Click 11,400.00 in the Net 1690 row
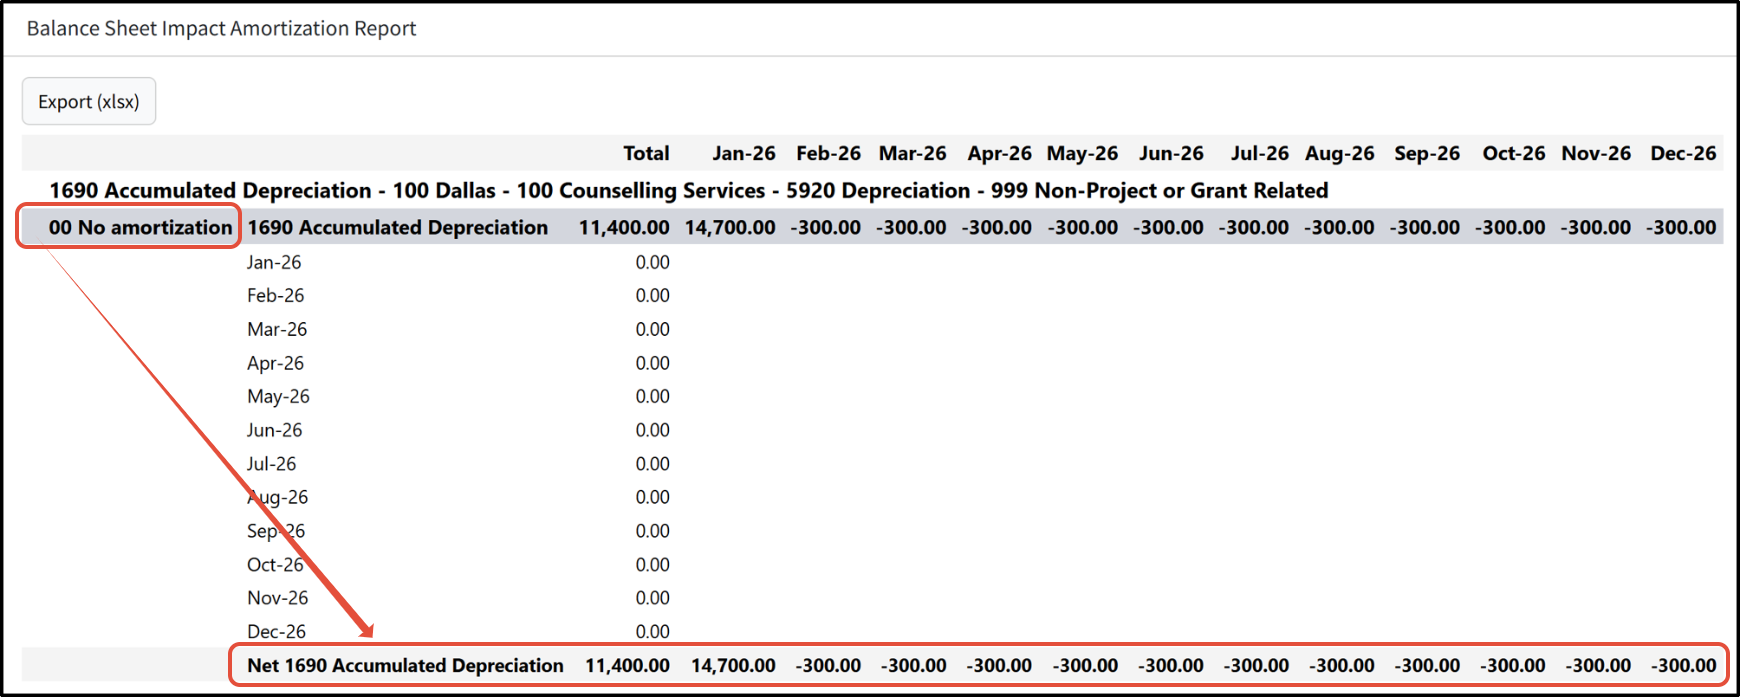Viewport: 1740px width, 697px height. pyautogui.click(x=627, y=665)
